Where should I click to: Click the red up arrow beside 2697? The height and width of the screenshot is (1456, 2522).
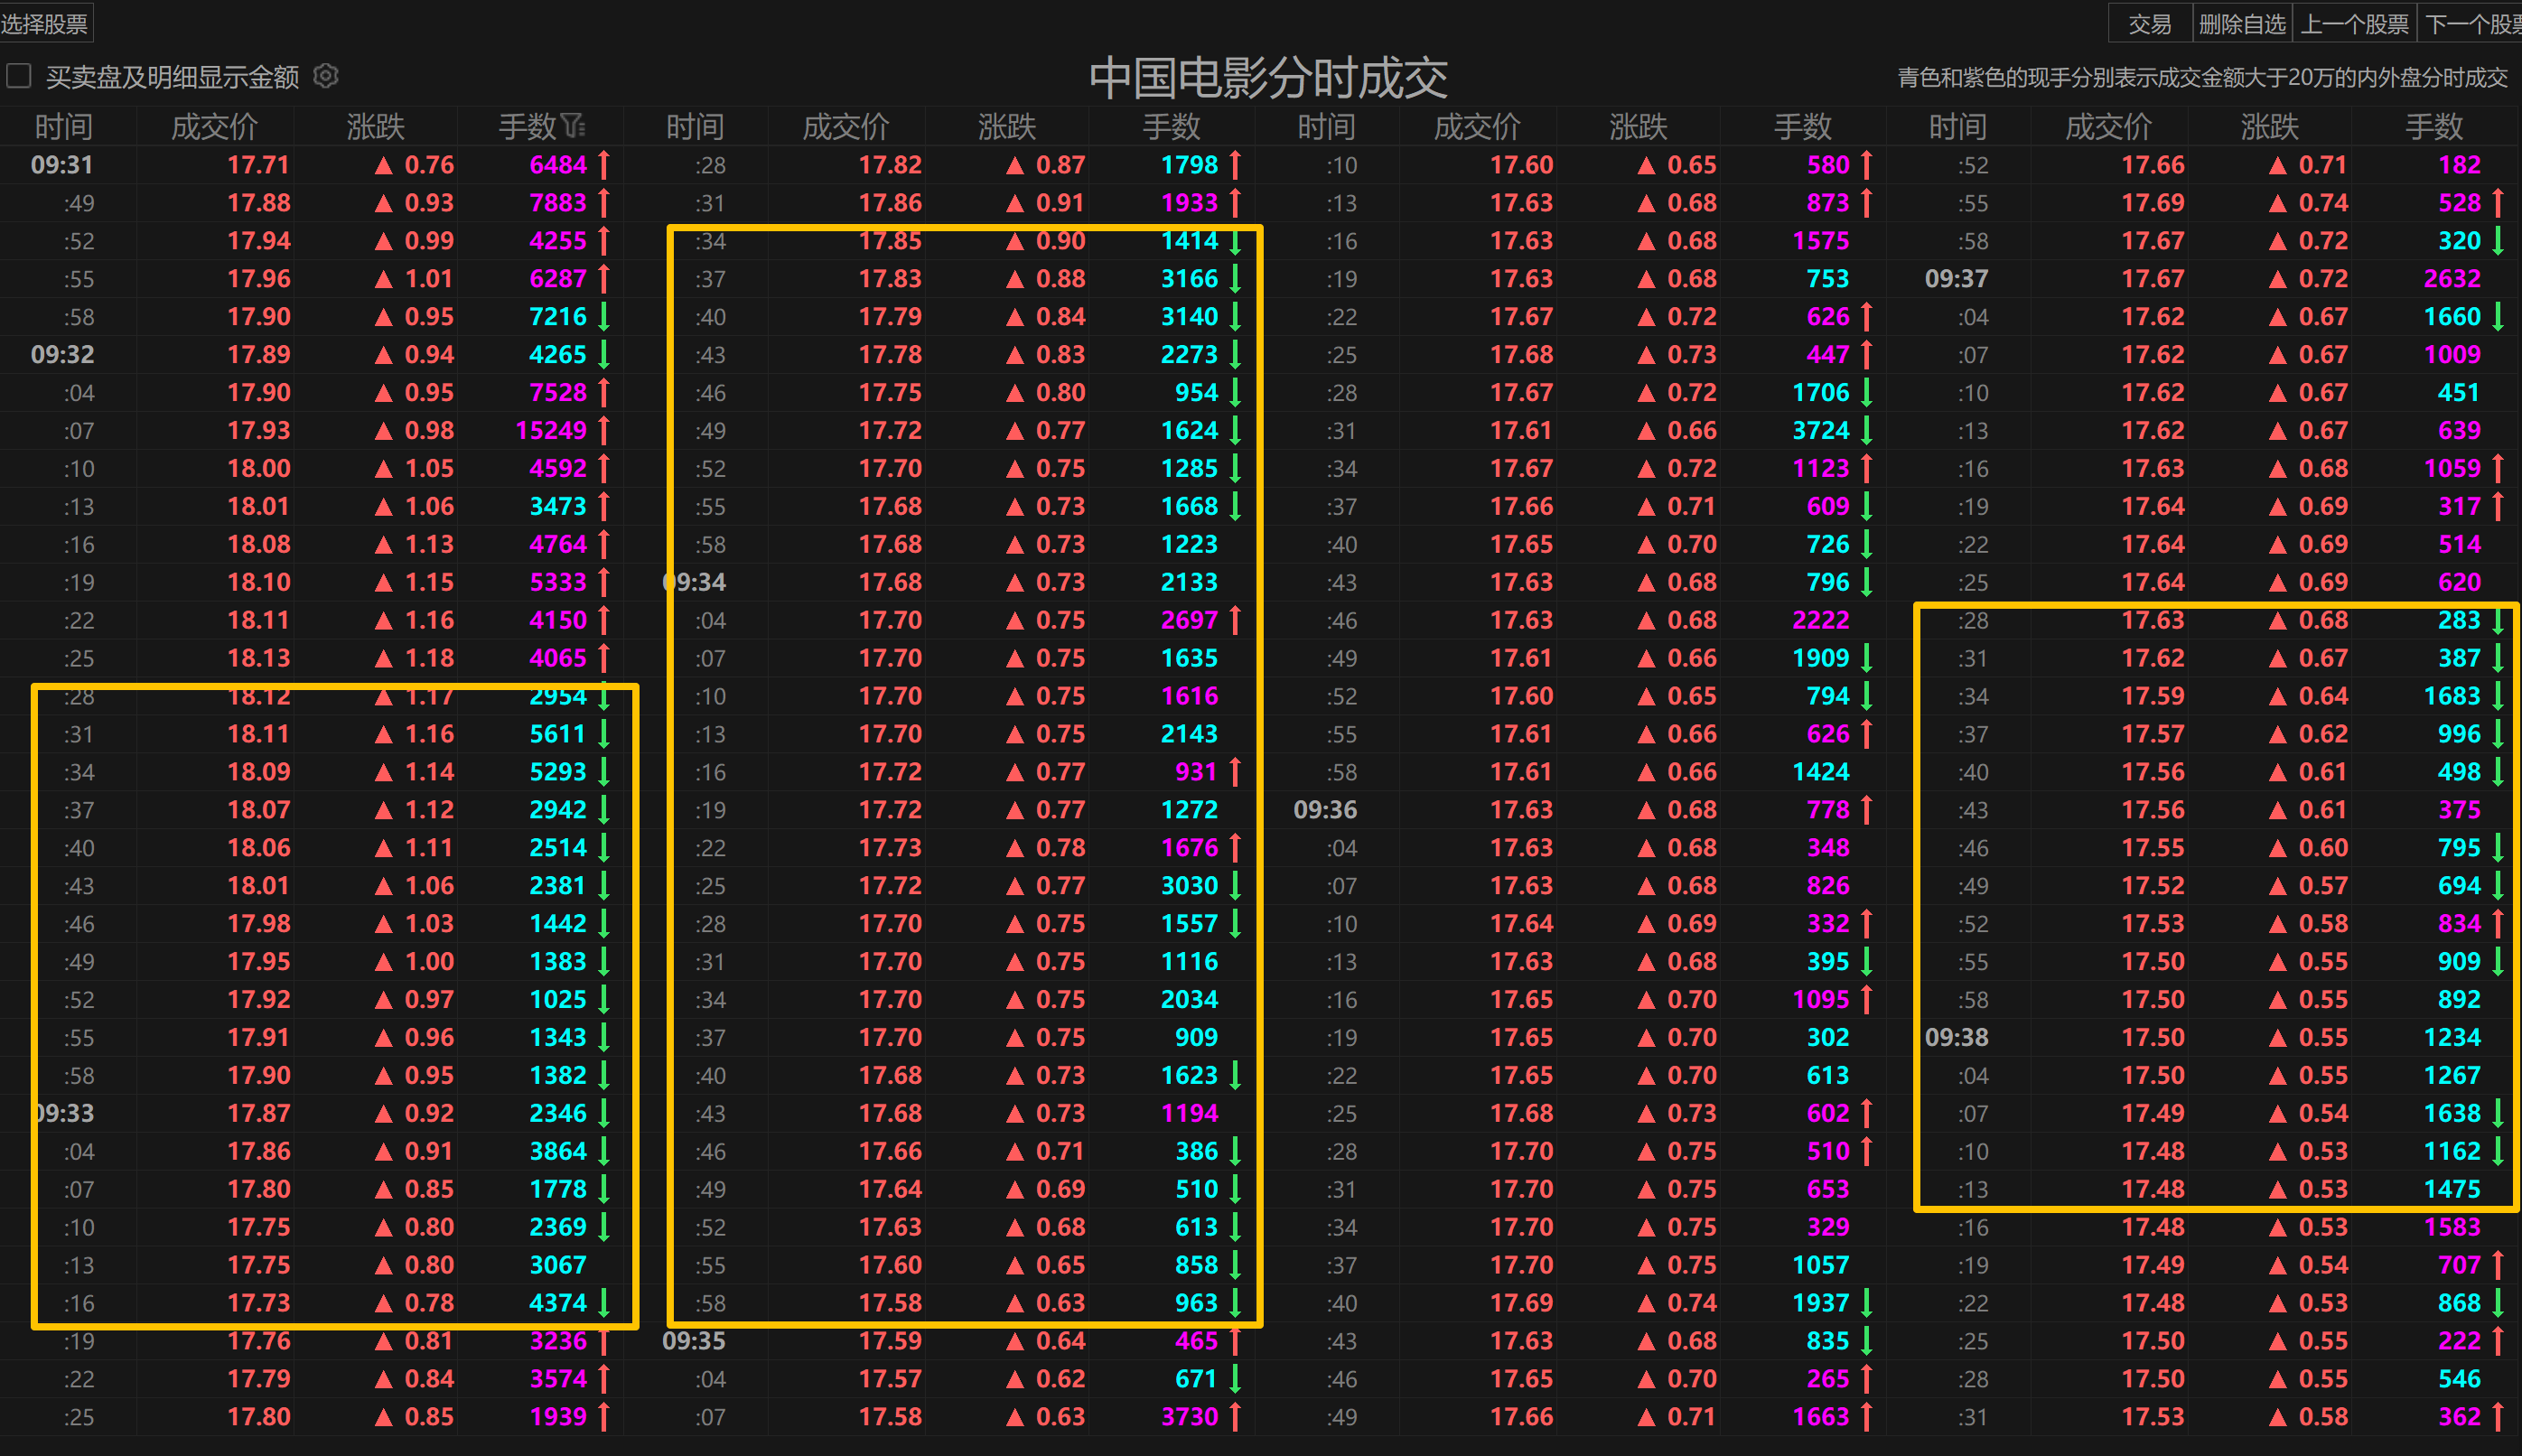coord(1235,620)
